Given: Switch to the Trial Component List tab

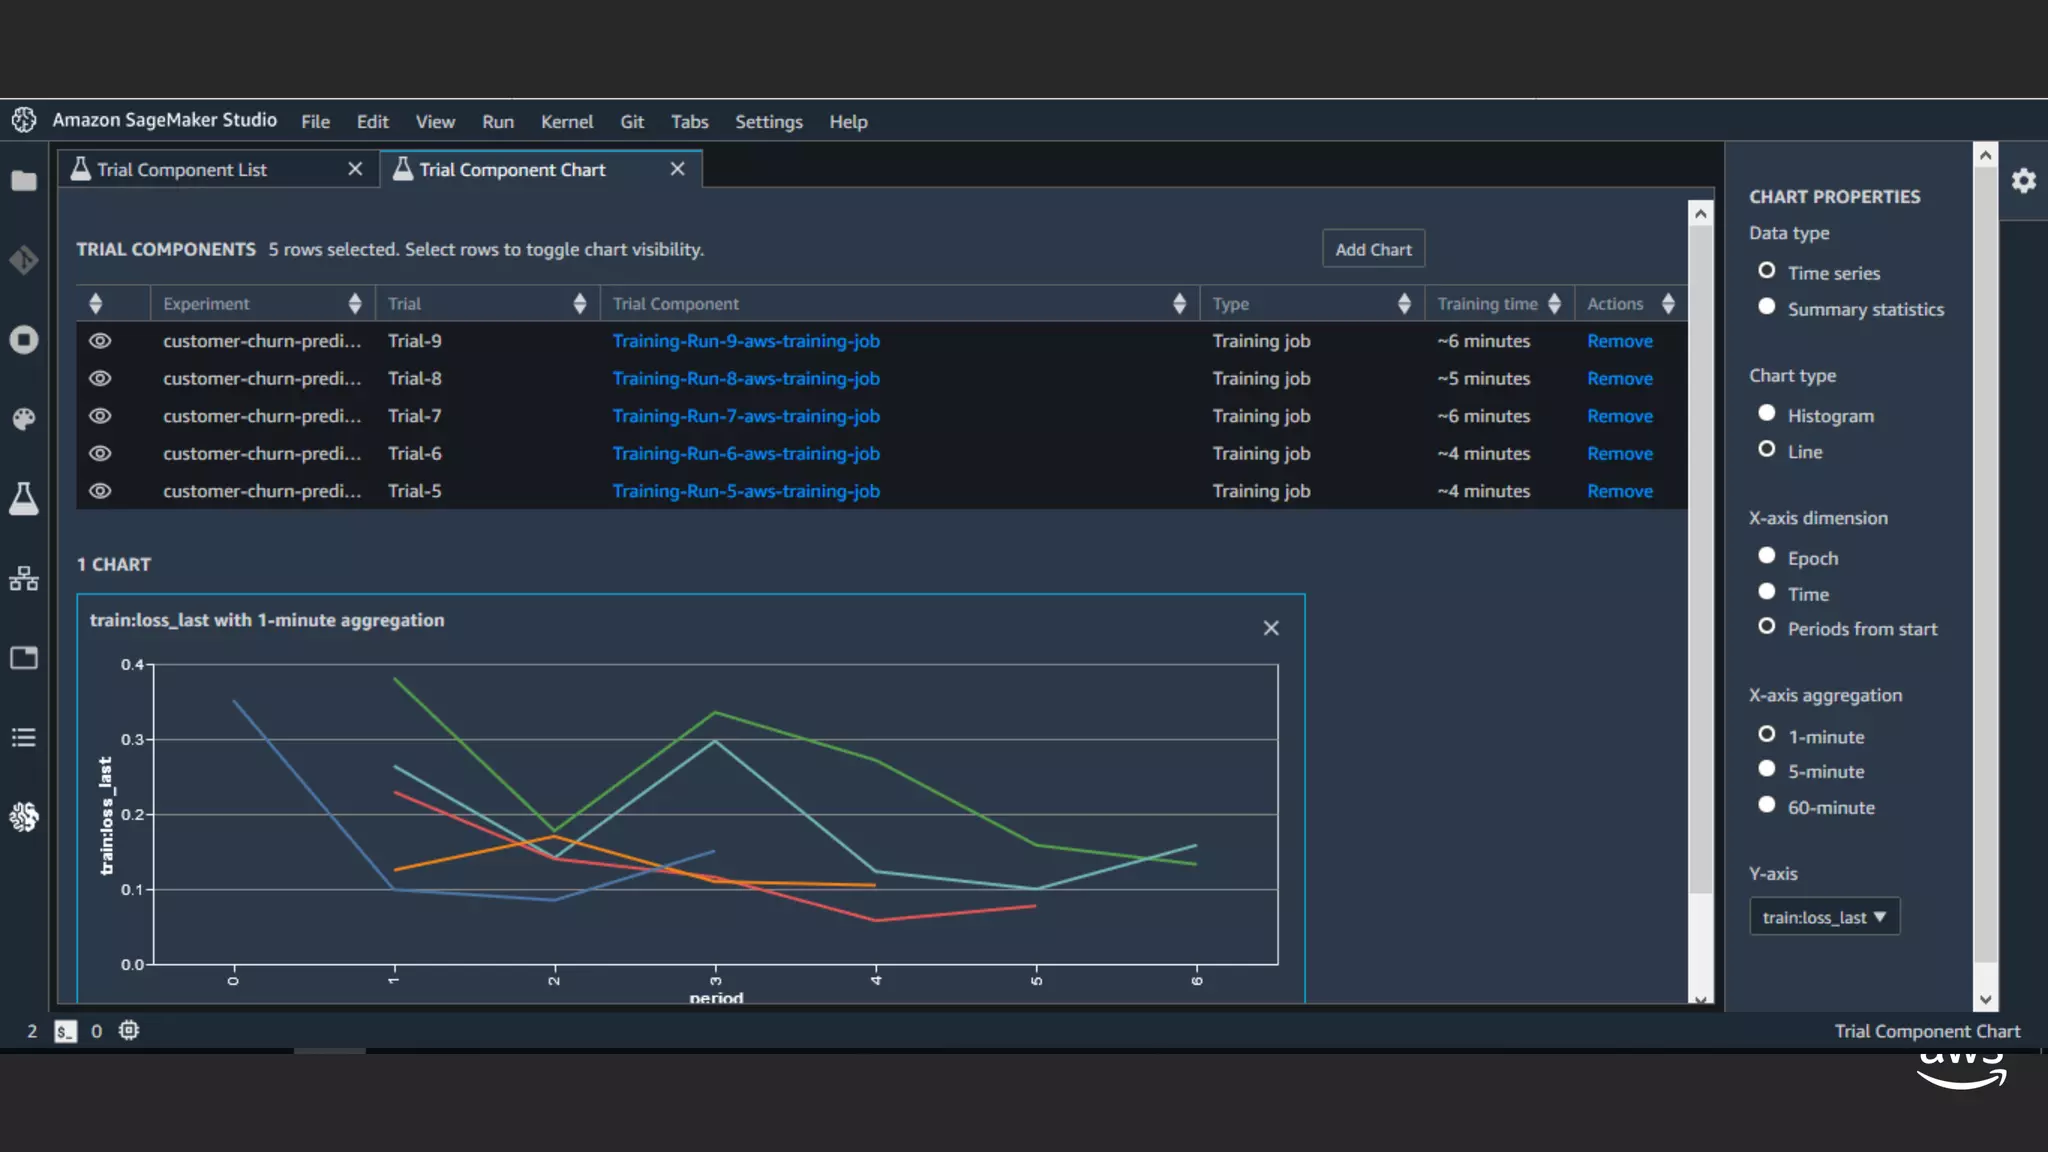Looking at the screenshot, I should tap(182, 170).
